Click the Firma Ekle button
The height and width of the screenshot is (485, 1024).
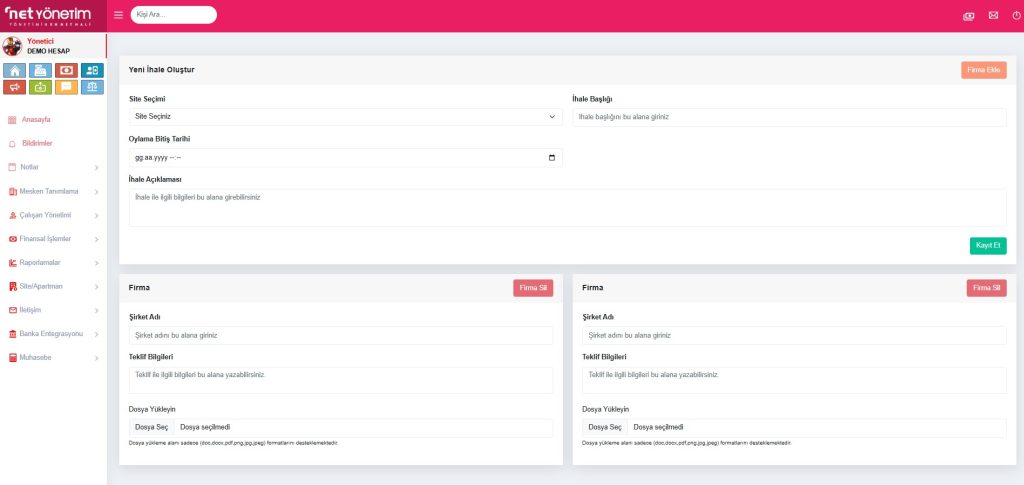[x=983, y=70]
